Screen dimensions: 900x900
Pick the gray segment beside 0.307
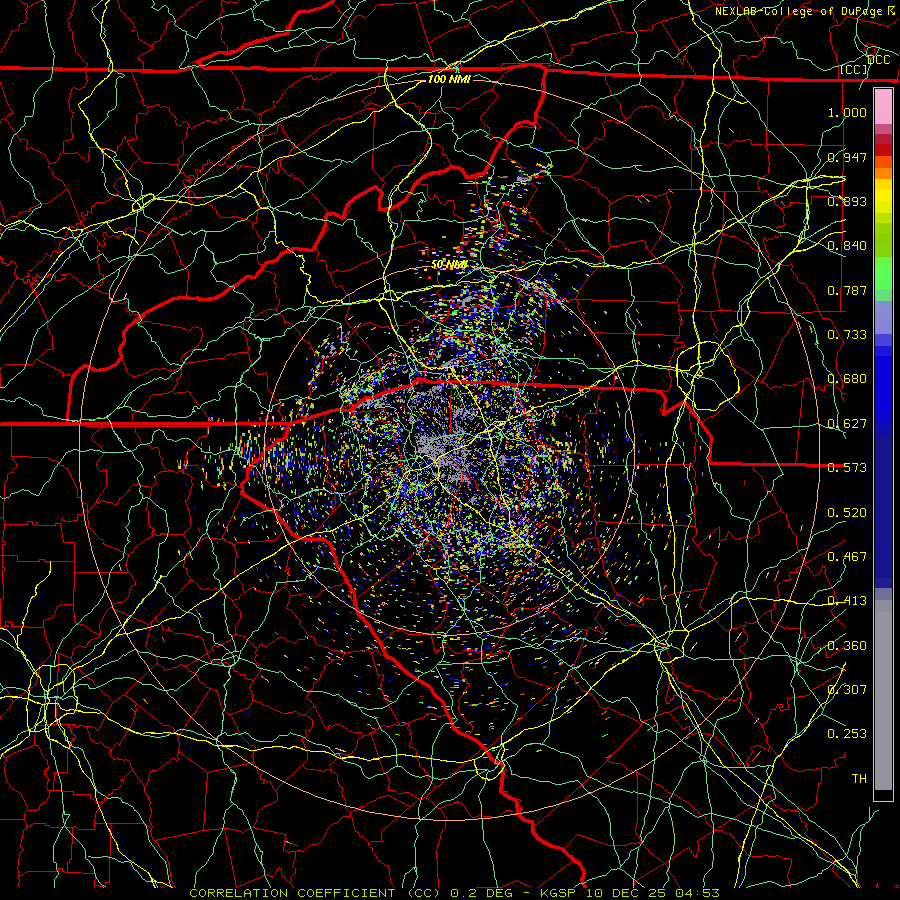click(883, 695)
